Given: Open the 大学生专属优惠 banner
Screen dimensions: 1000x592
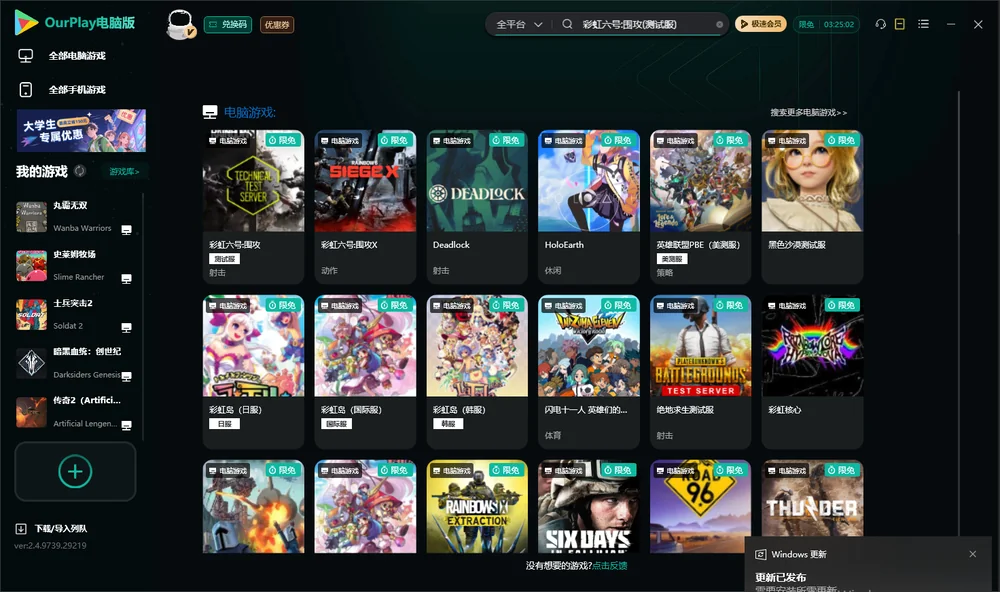Looking at the screenshot, I should coord(81,131).
